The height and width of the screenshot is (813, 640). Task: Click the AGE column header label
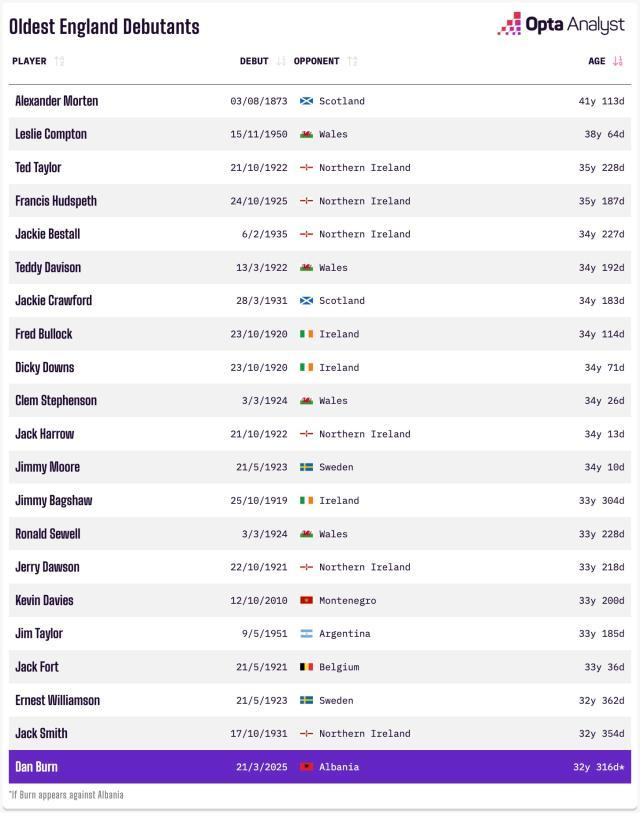597,61
